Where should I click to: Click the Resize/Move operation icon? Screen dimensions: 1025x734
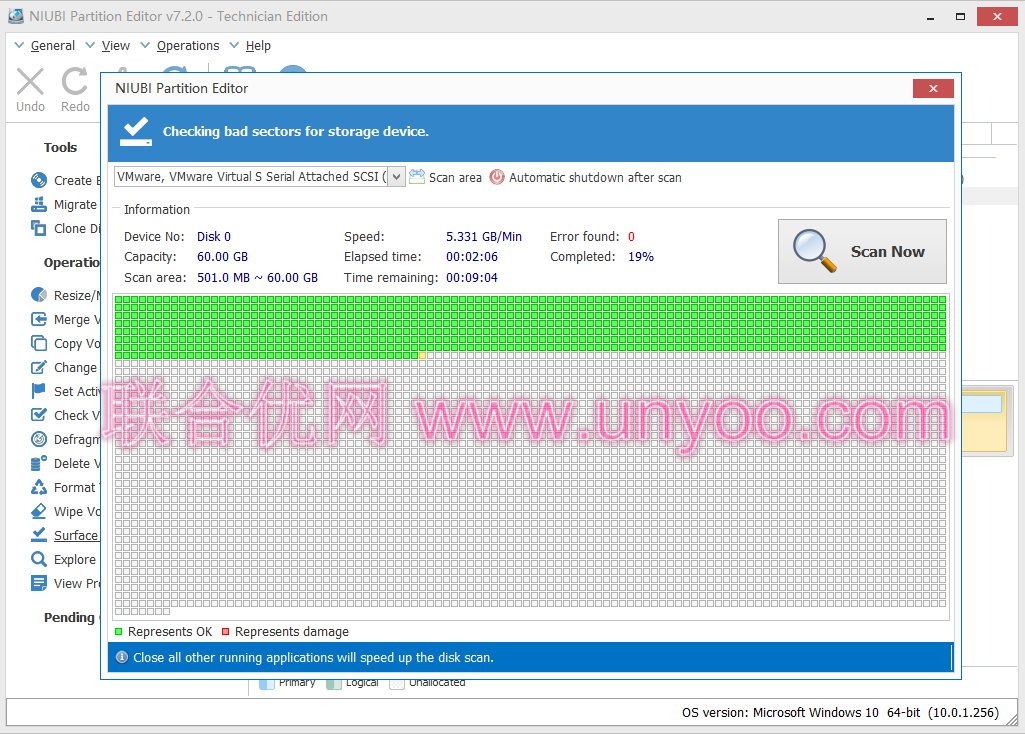pyautogui.click(x=39, y=295)
